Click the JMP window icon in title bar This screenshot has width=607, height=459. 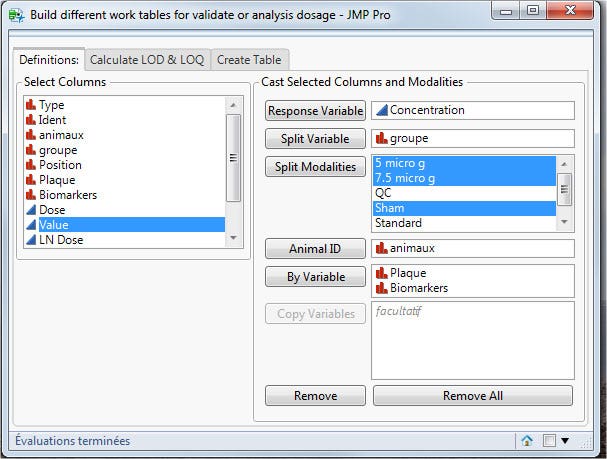click(x=16, y=15)
